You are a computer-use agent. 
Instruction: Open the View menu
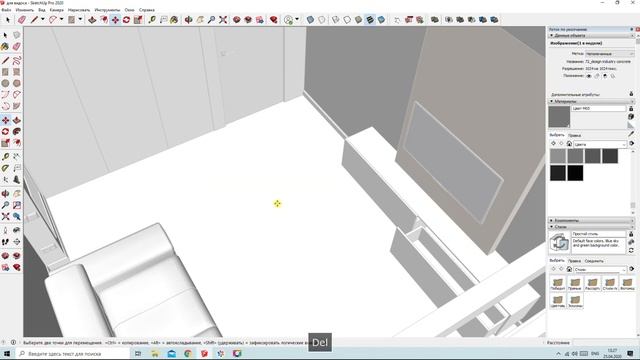(x=42, y=10)
